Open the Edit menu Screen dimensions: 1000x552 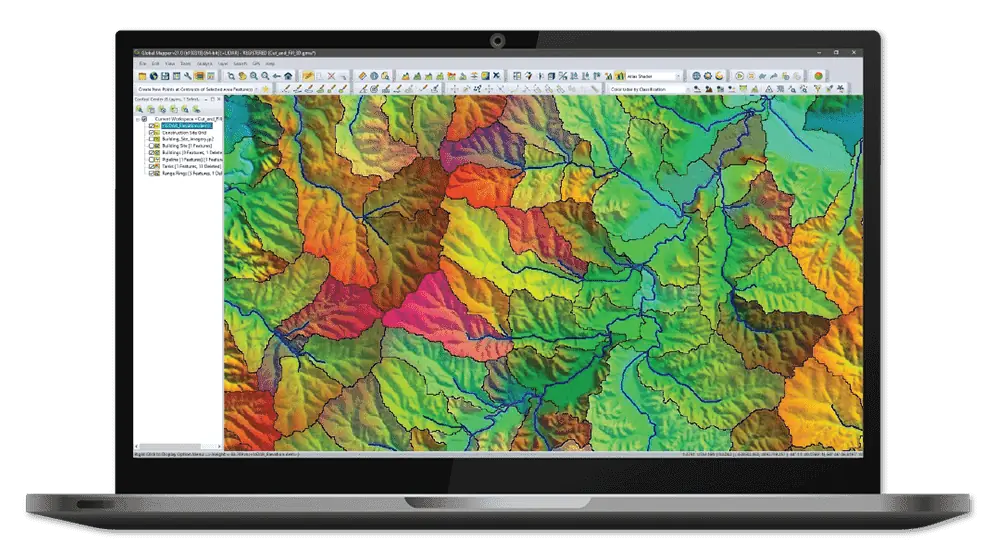[x=155, y=64]
